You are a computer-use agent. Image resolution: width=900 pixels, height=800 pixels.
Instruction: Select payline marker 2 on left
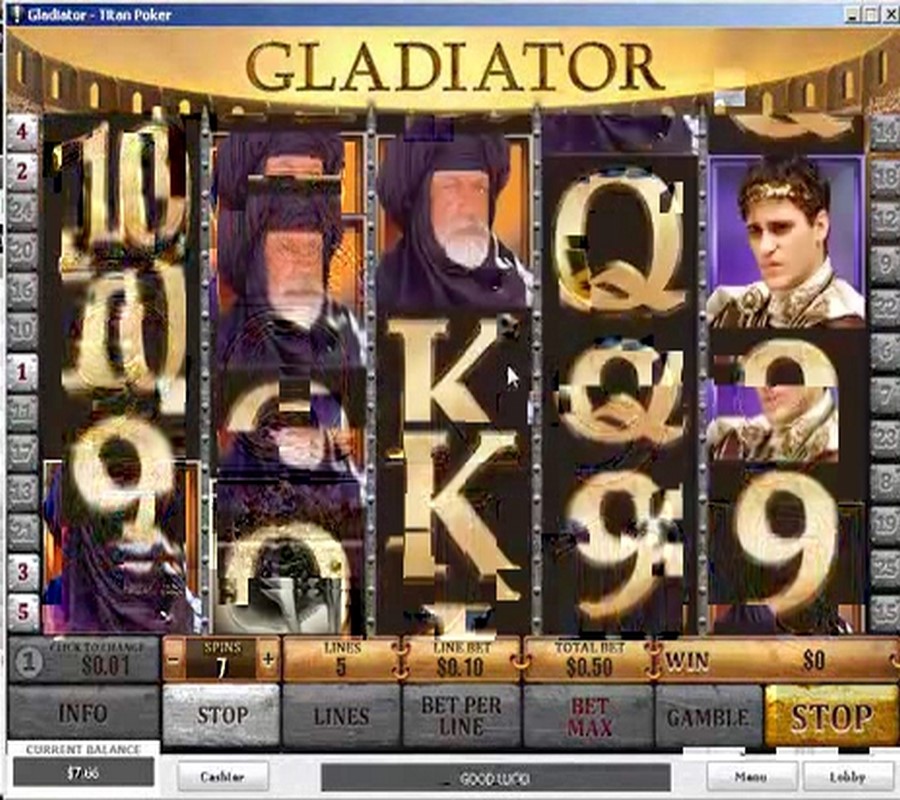22,171
